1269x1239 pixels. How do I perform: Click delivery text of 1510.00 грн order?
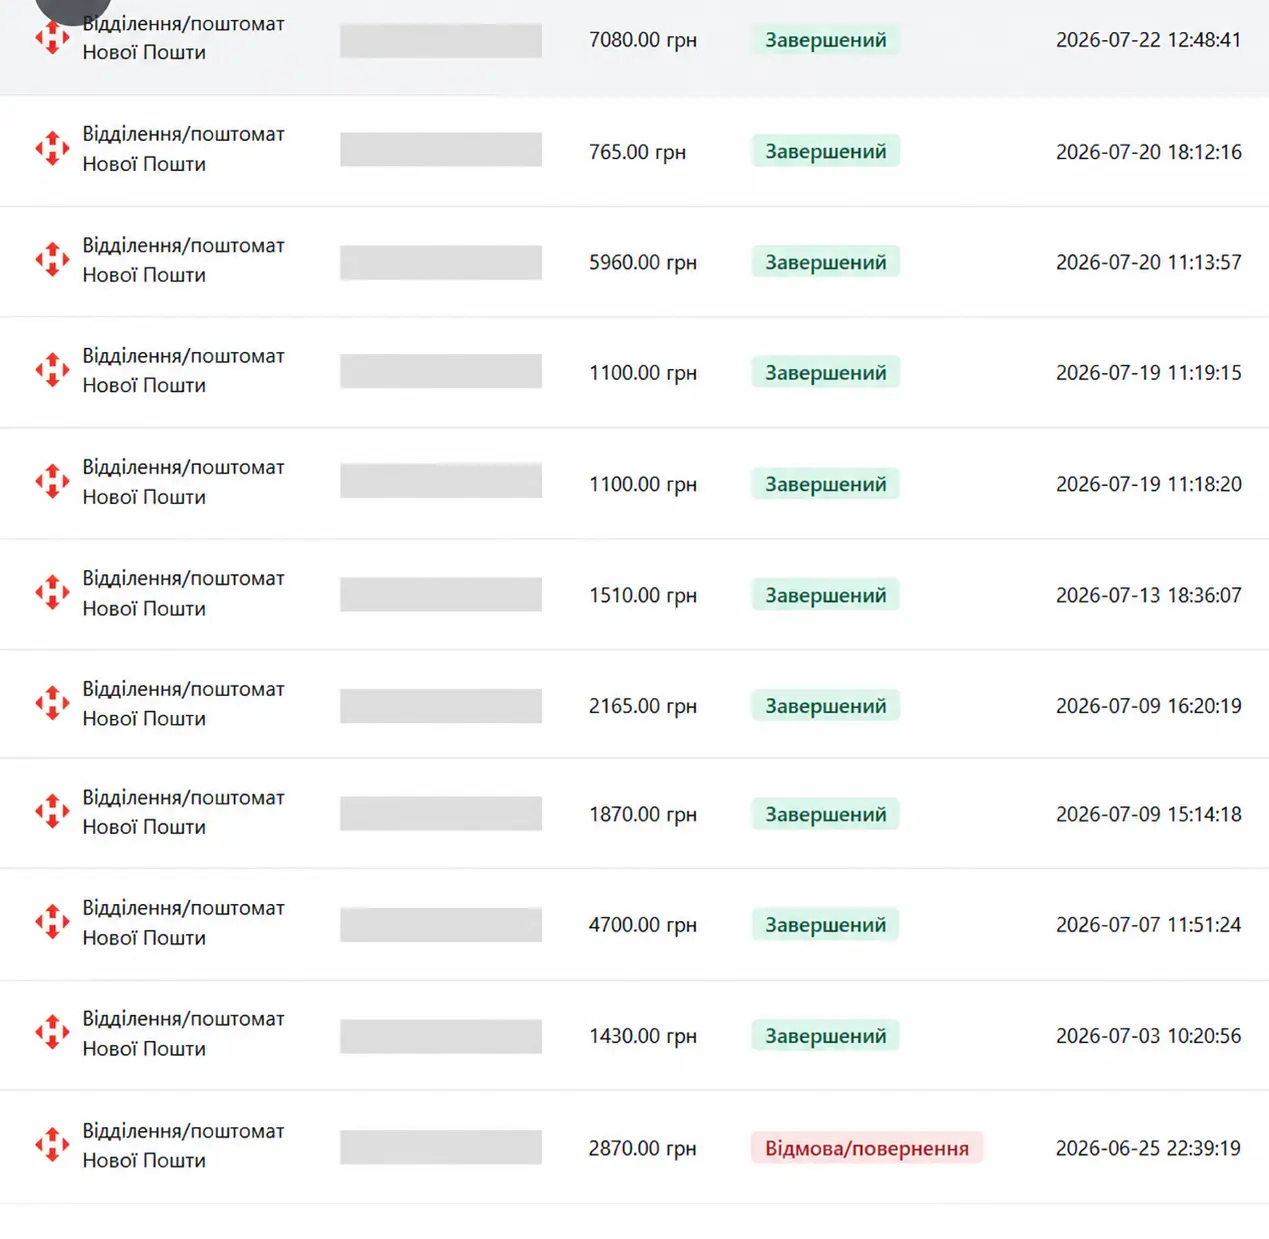(x=183, y=593)
